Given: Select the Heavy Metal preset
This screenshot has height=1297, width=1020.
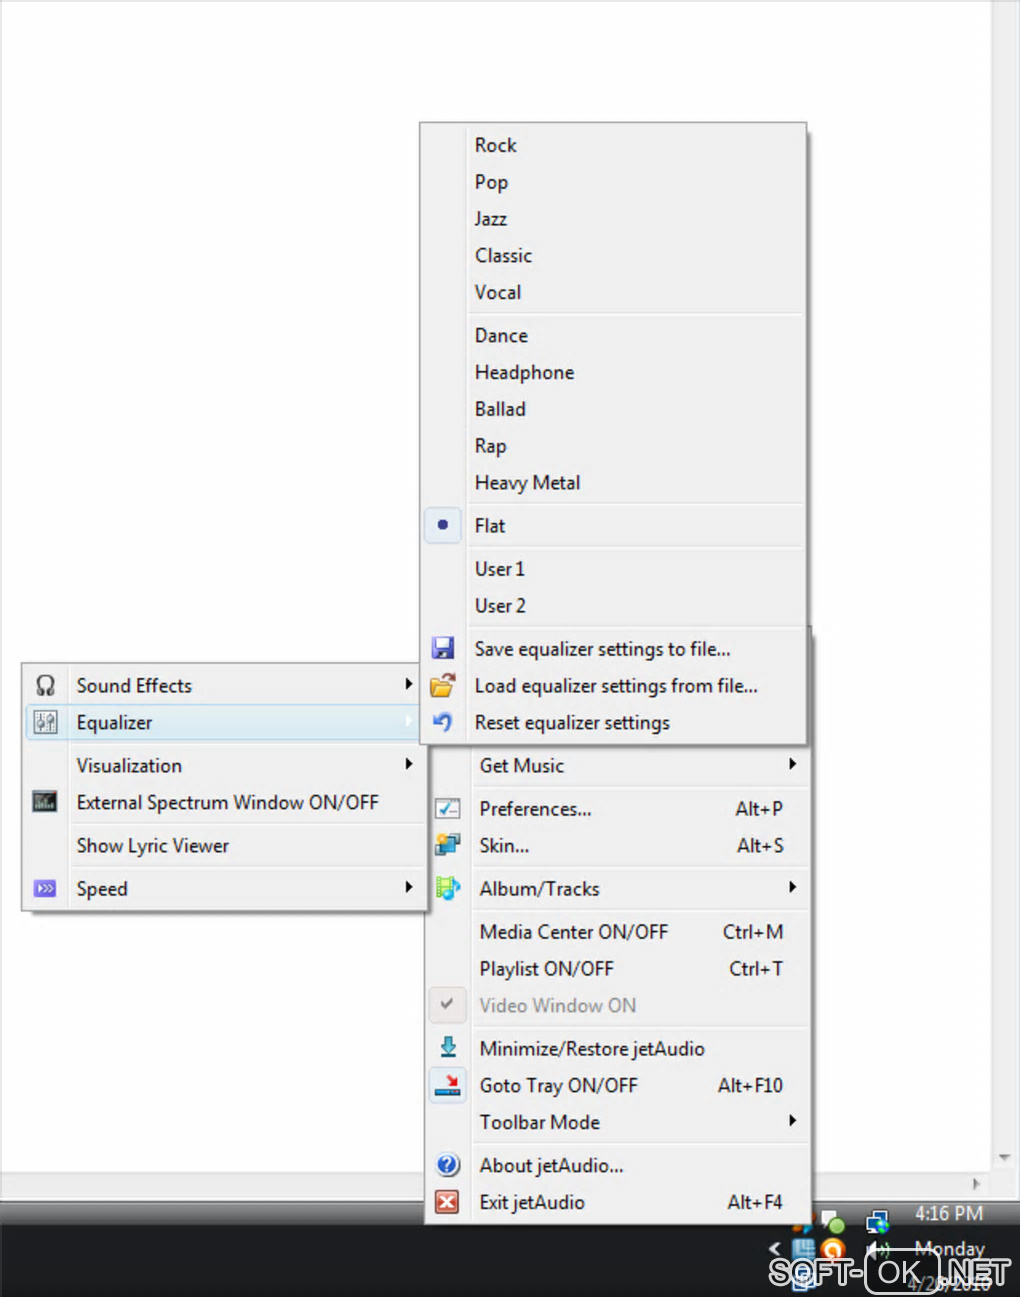Looking at the screenshot, I should [x=613, y=483].
